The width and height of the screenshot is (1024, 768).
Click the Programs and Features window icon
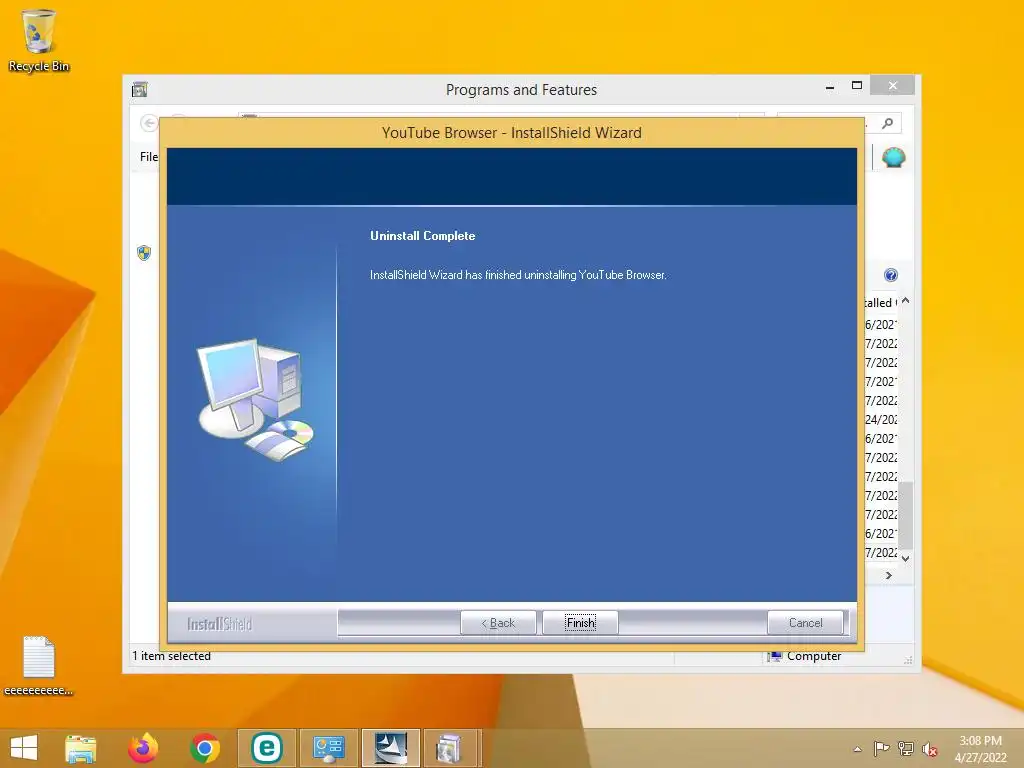[x=140, y=89]
